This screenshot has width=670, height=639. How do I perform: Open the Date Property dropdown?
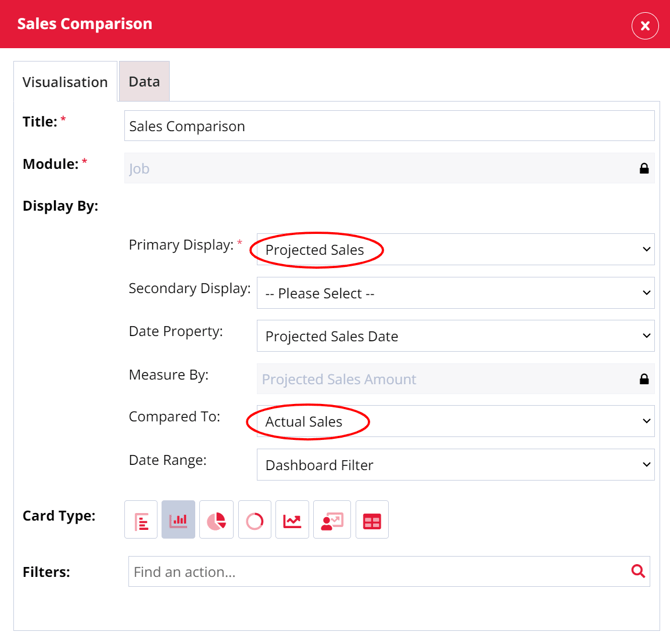click(x=455, y=336)
